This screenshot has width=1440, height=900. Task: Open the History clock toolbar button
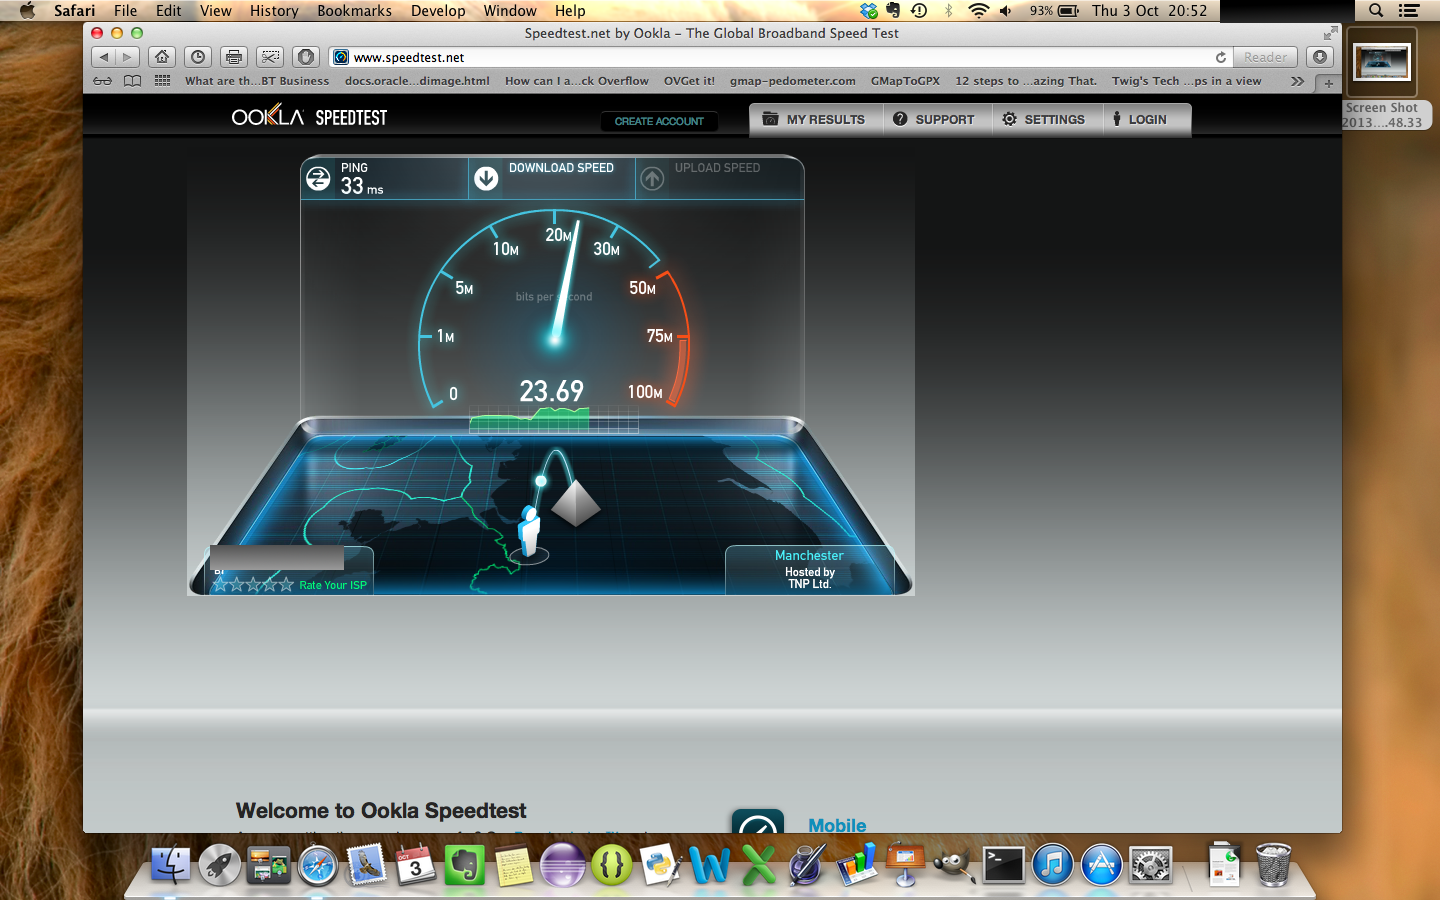(198, 57)
